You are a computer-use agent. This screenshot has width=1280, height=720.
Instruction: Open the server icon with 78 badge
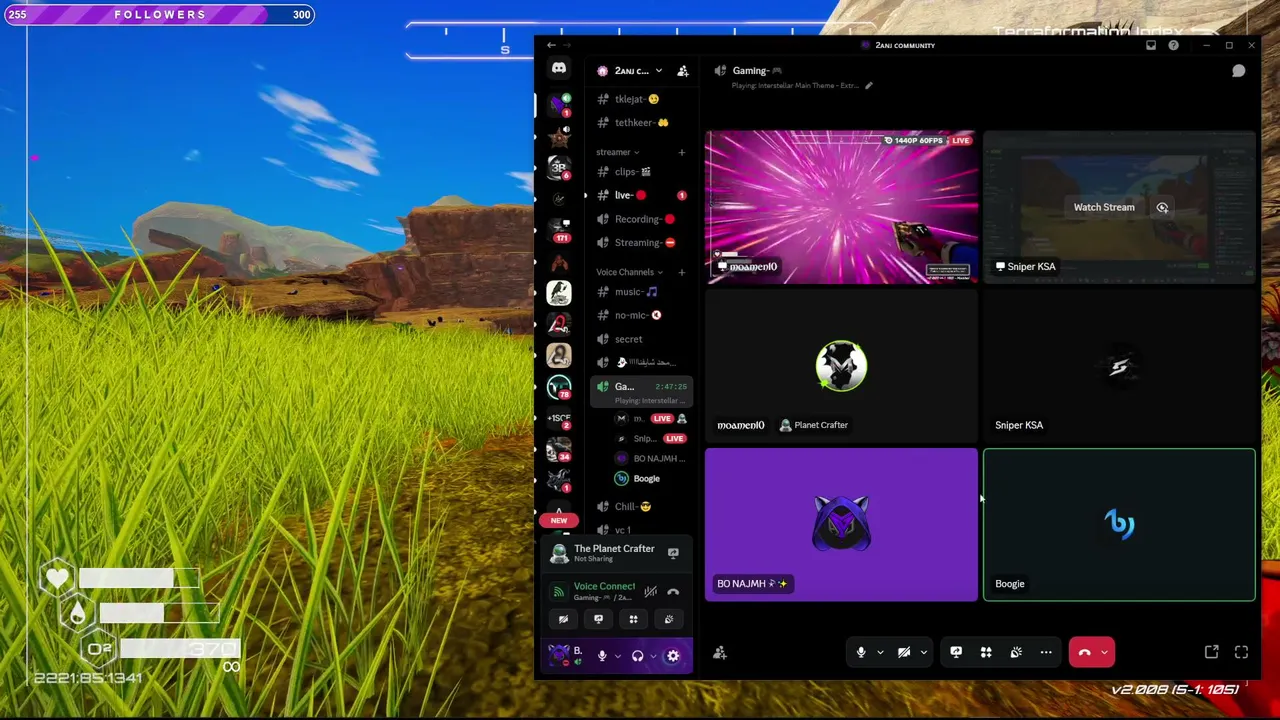[x=559, y=387]
